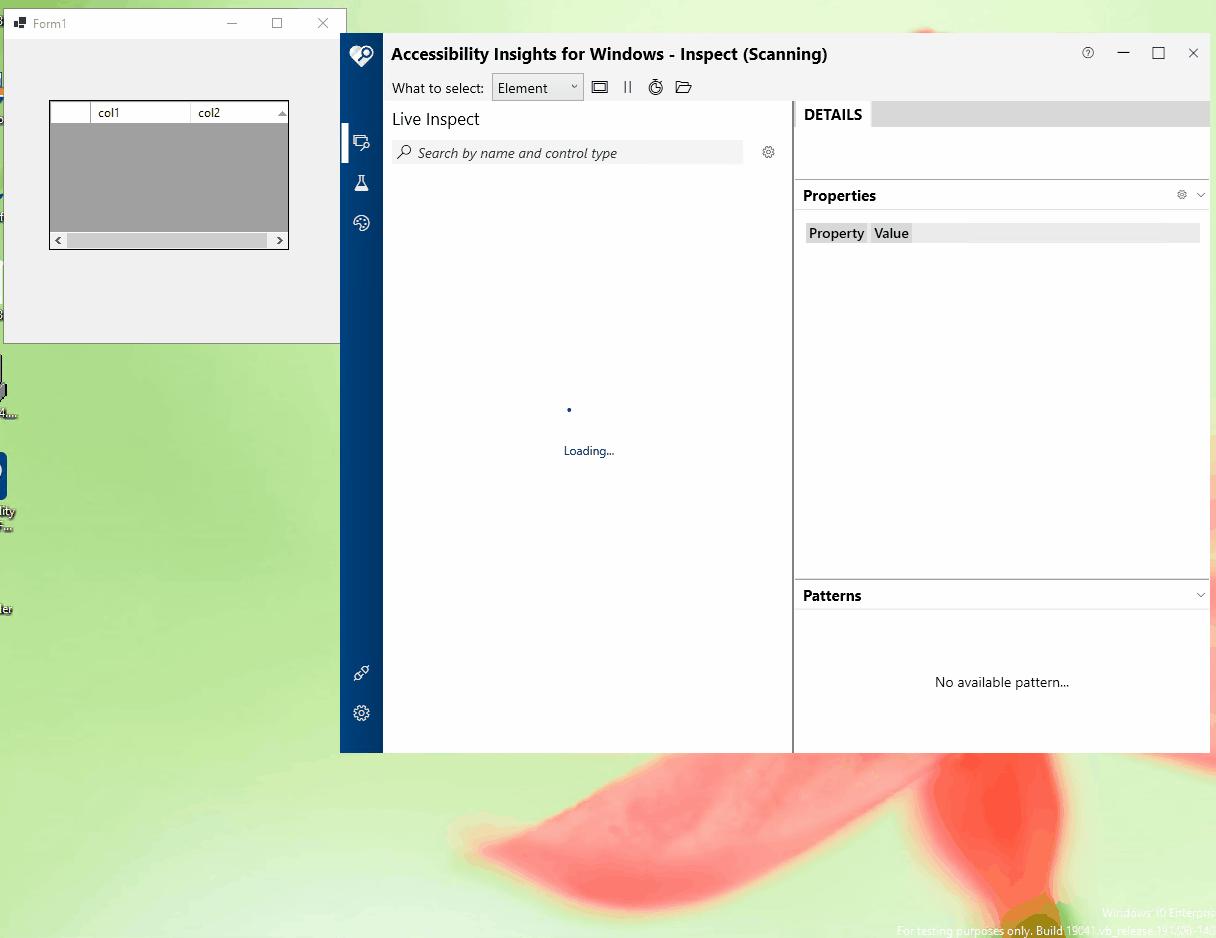The image size is (1216, 938).
Task: Open Help via the question mark icon
Action: 1088,53
